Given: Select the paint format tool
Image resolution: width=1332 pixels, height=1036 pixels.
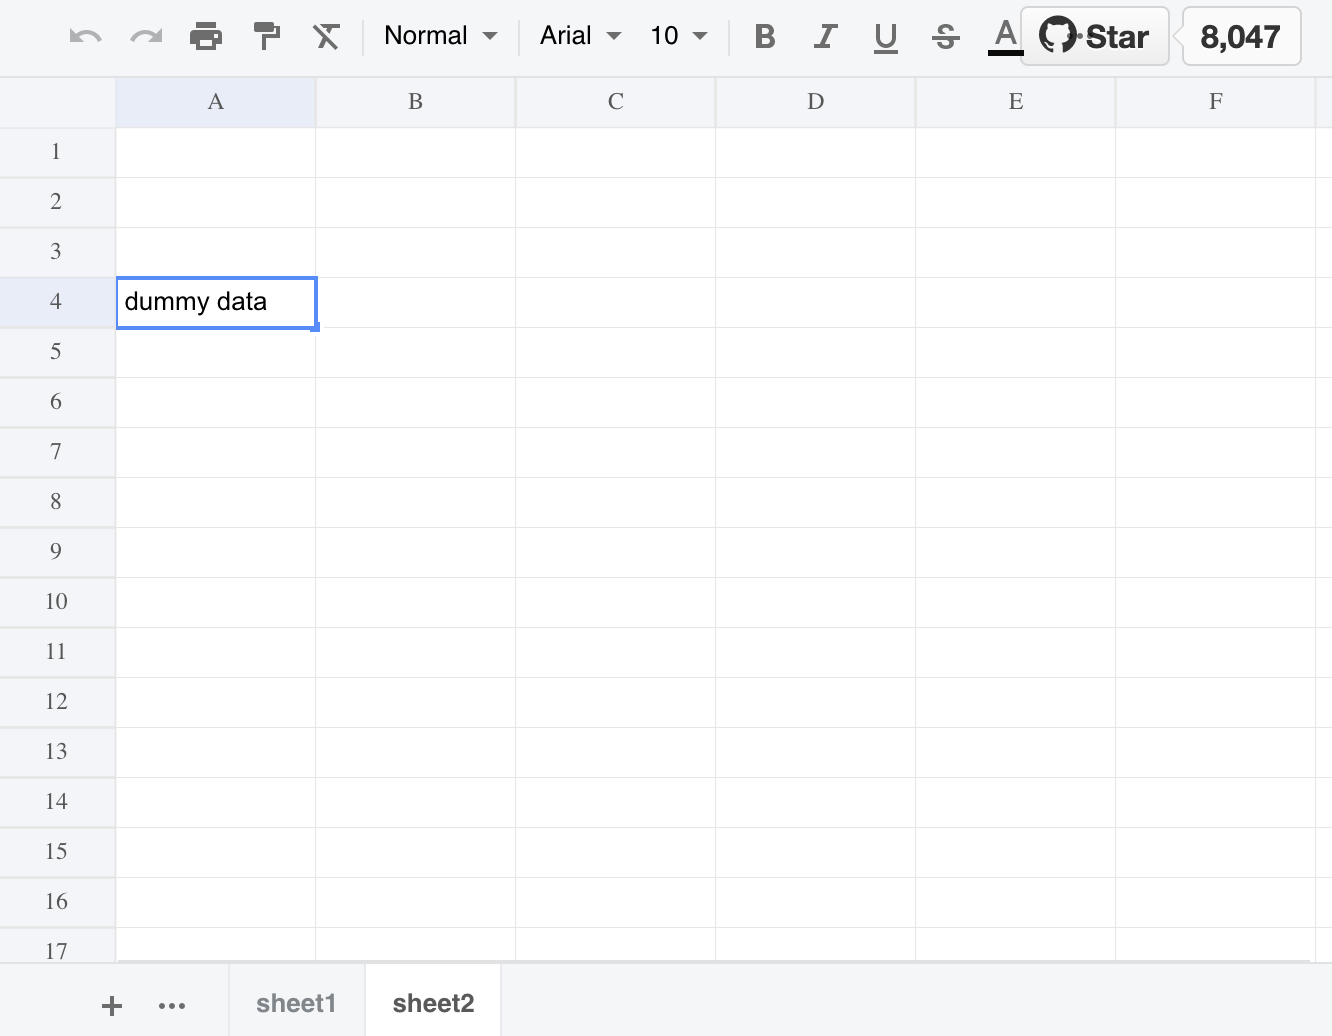Looking at the screenshot, I should pyautogui.click(x=266, y=35).
